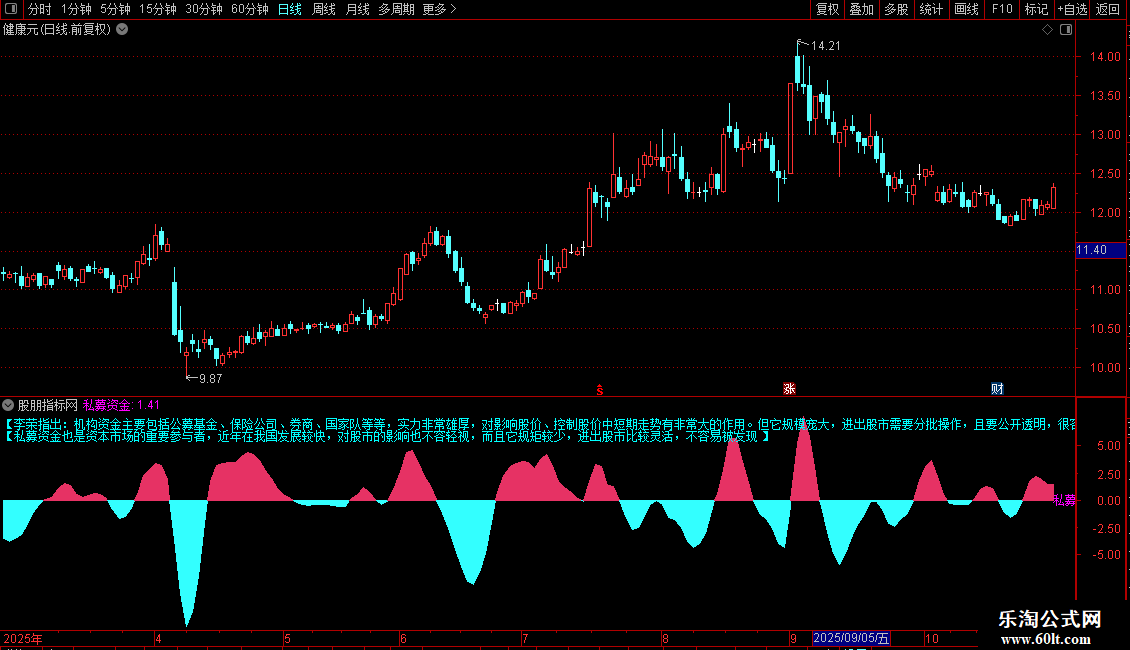Select the 日线 daily chart tab
The image size is (1130, 650).
coord(290,9)
